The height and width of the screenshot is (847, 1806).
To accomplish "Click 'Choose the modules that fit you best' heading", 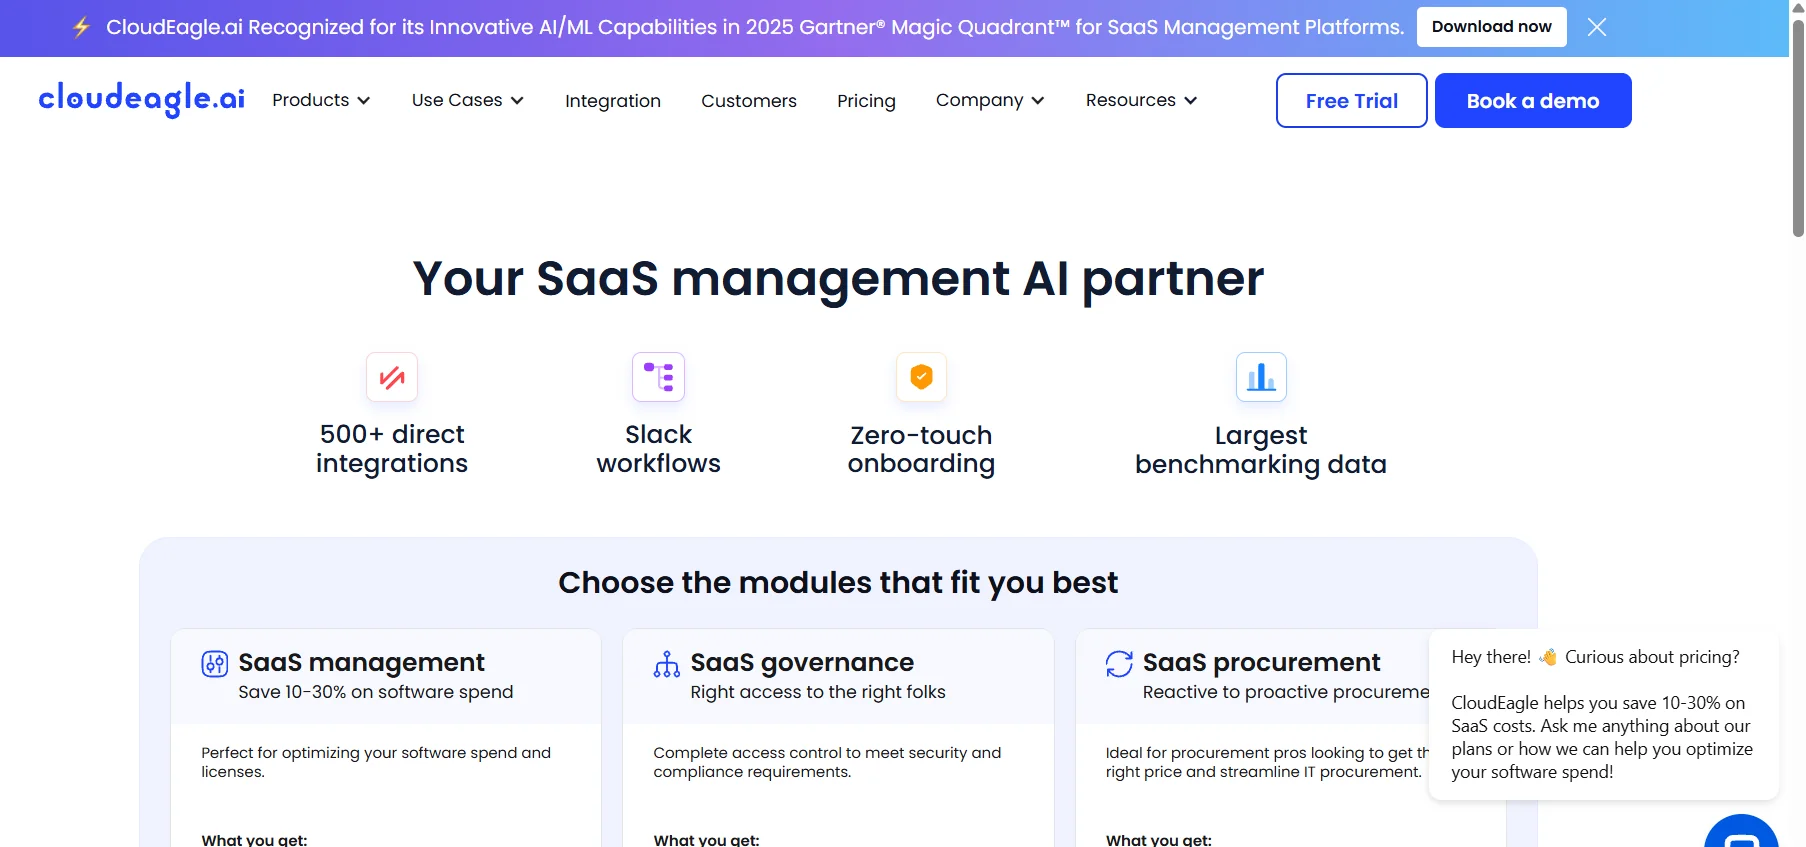I will point(838,582).
